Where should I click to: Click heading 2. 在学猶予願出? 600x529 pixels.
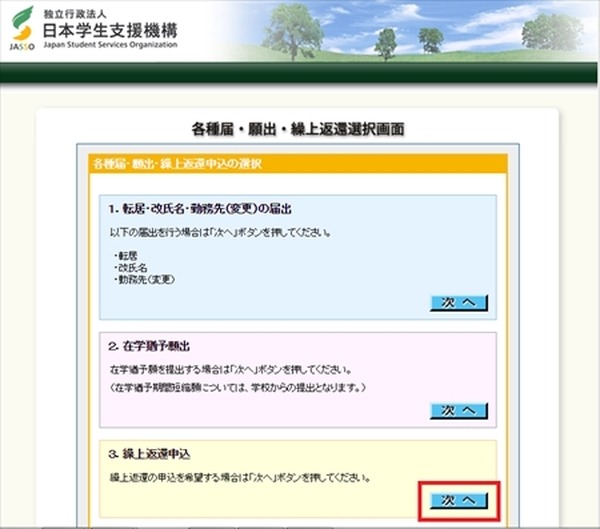pyautogui.click(x=149, y=346)
